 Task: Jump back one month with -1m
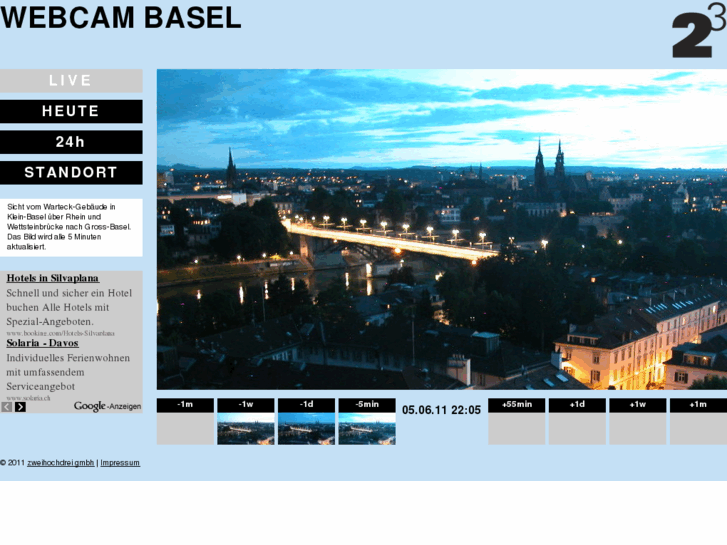(185, 405)
